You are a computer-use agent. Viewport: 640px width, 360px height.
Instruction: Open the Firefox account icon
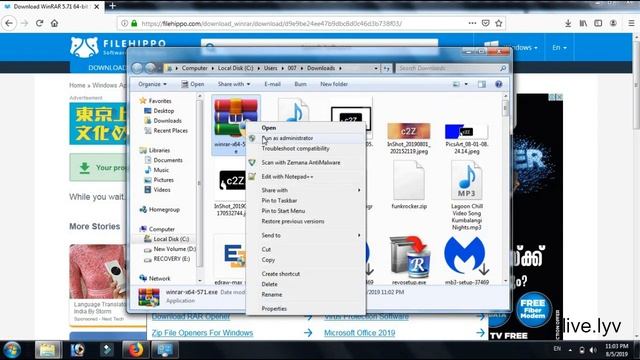pyautogui.click(x=613, y=23)
